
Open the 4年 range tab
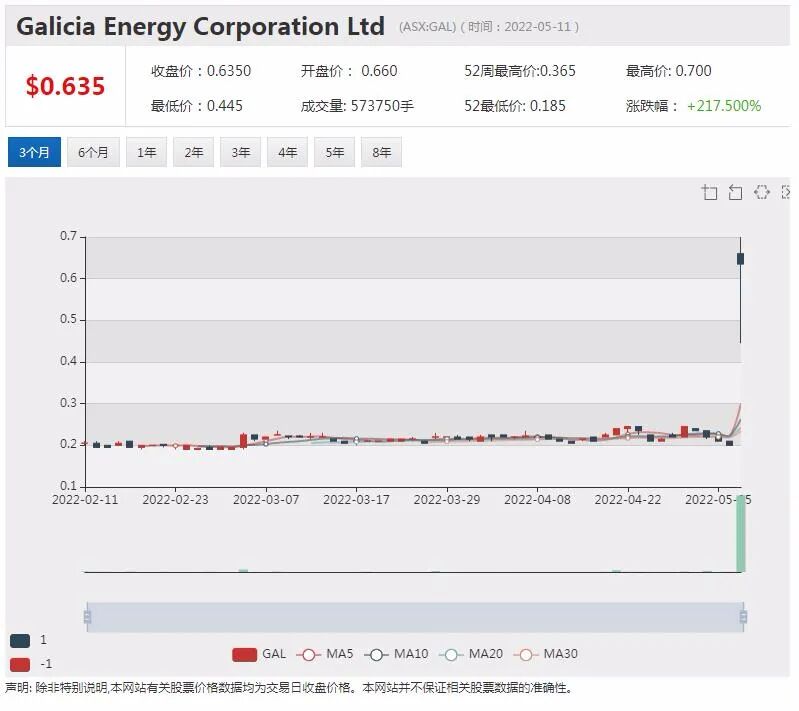click(x=287, y=152)
